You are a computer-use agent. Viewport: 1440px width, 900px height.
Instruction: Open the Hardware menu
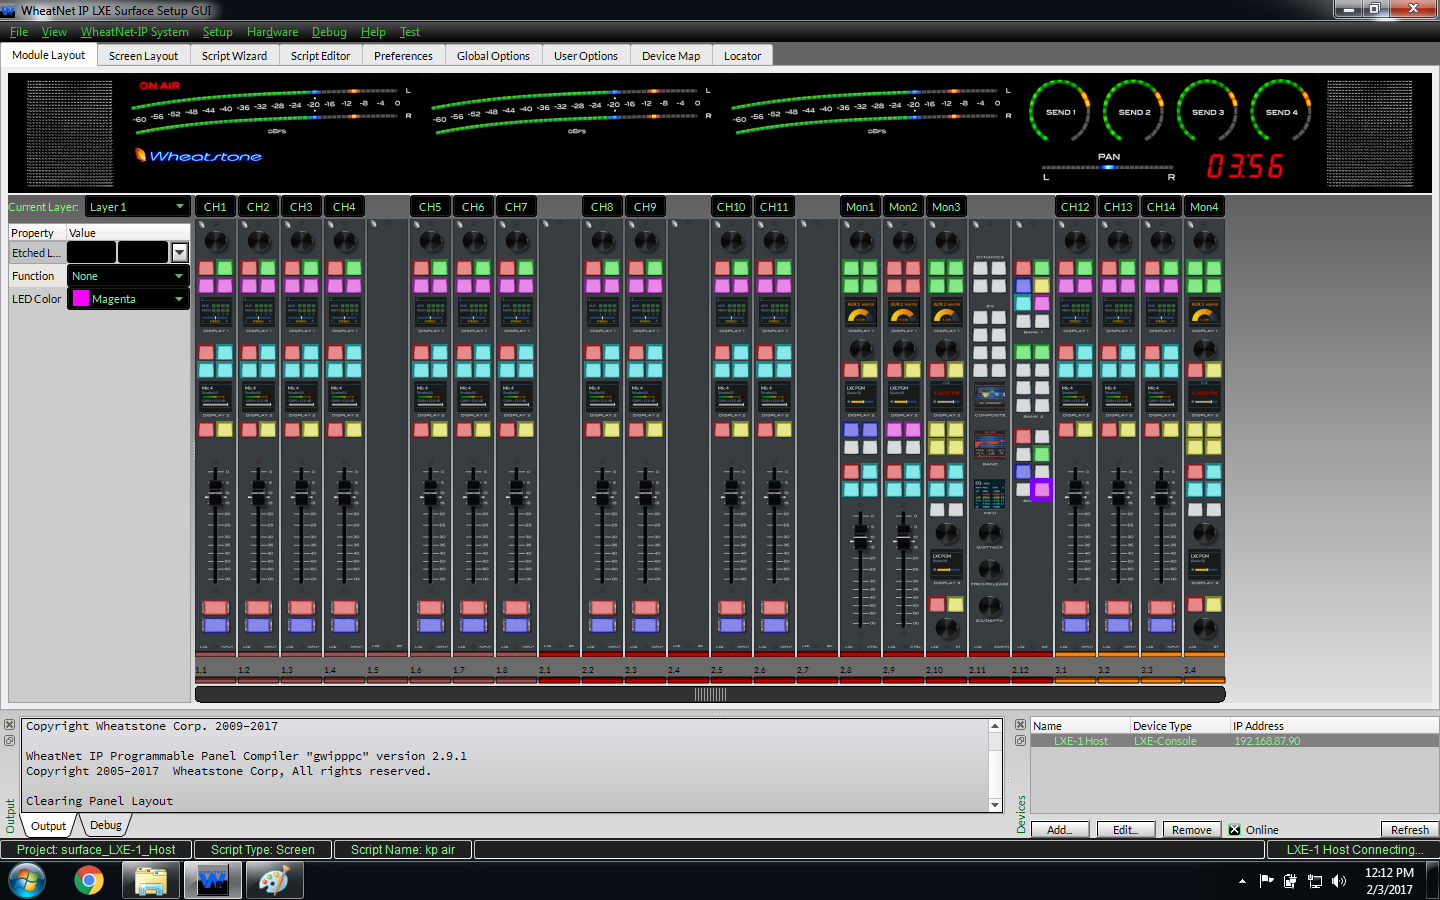[x=272, y=32]
